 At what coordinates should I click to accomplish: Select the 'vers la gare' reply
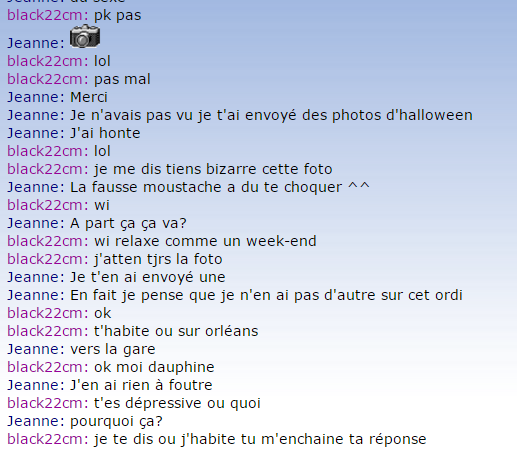tap(113, 349)
